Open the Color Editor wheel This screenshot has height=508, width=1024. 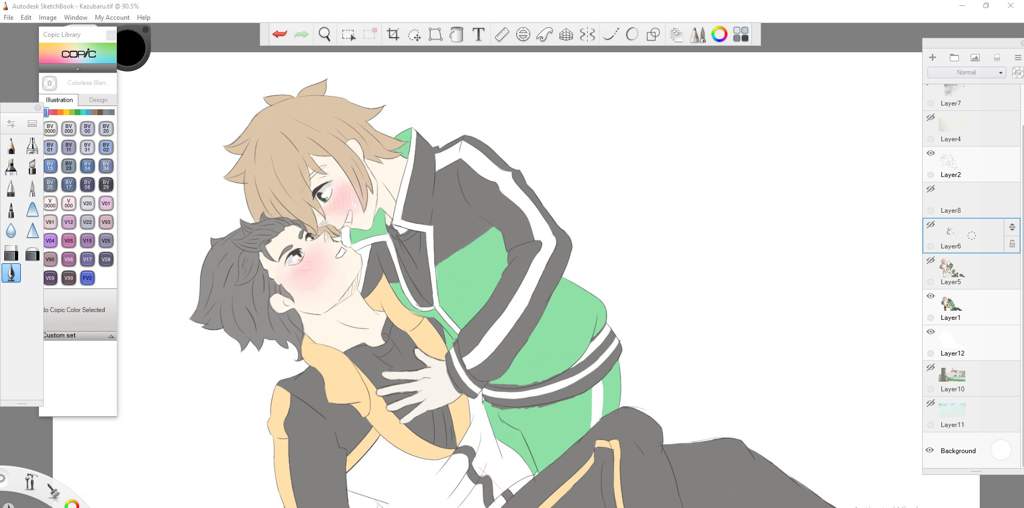pyautogui.click(x=720, y=35)
